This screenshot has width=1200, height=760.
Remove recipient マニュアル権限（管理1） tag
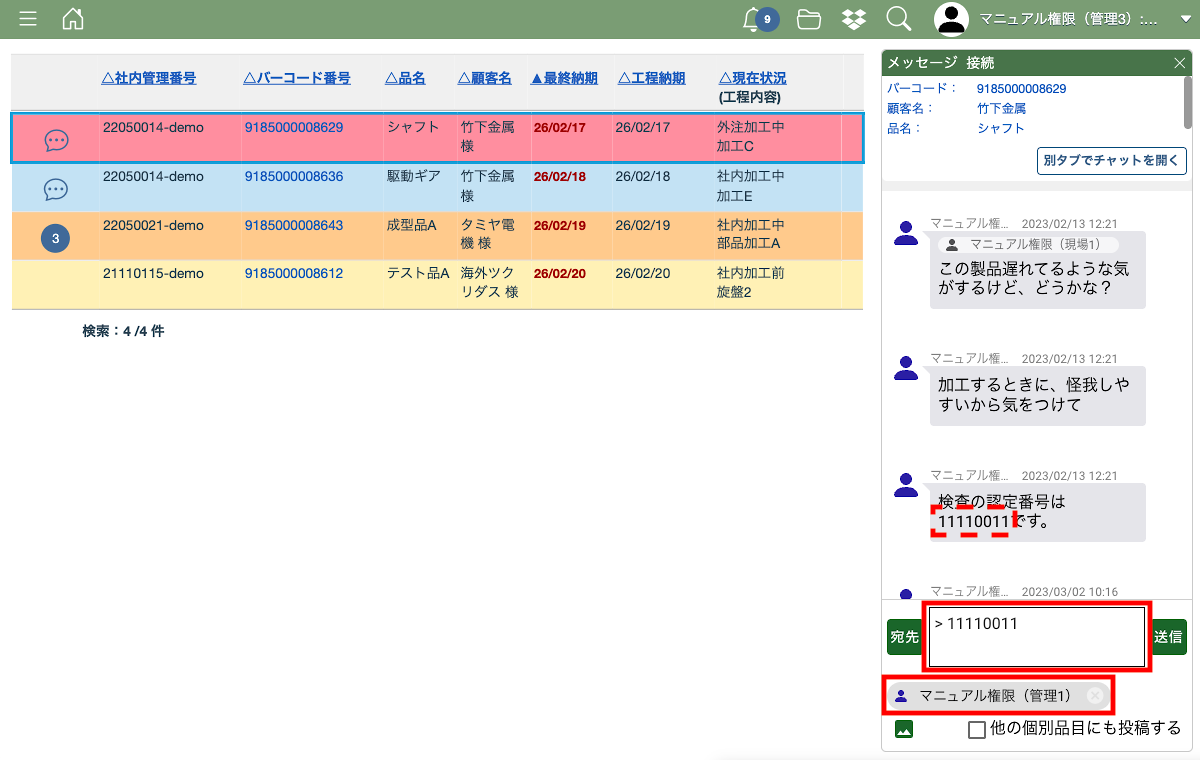point(1095,696)
